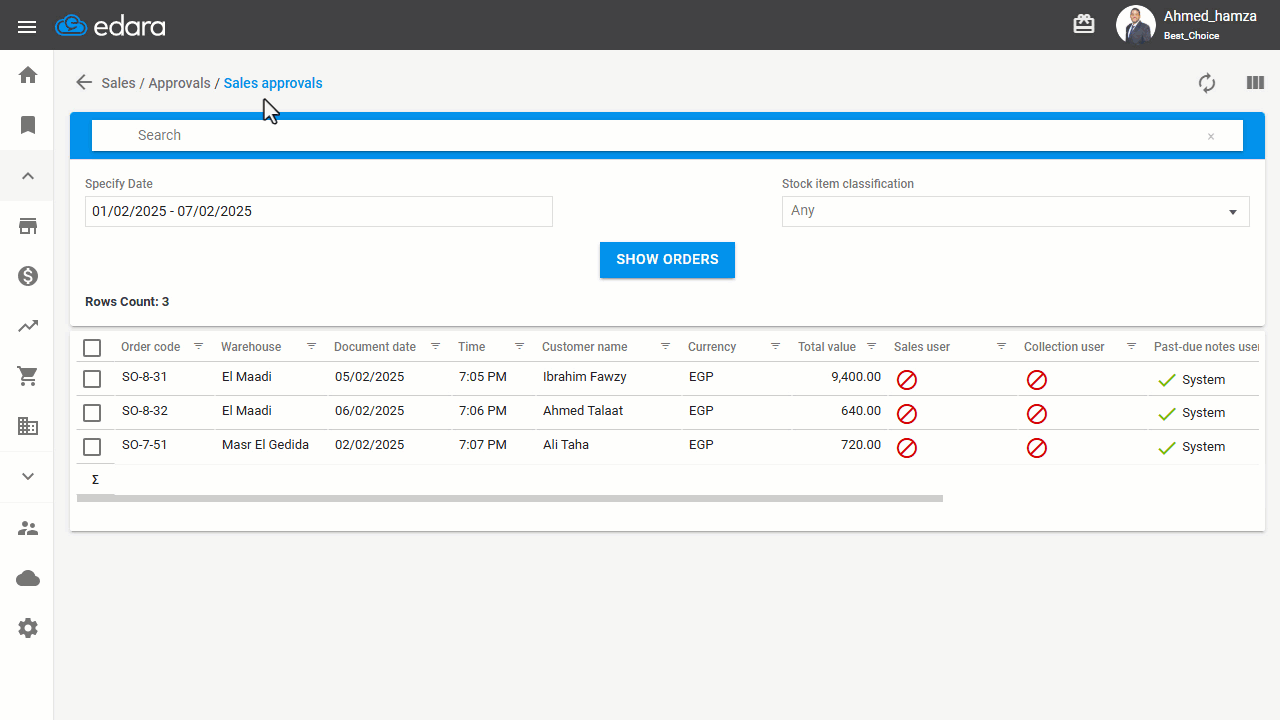Click the Search input field
The height and width of the screenshot is (720, 1280).
click(x=667, y=136)
